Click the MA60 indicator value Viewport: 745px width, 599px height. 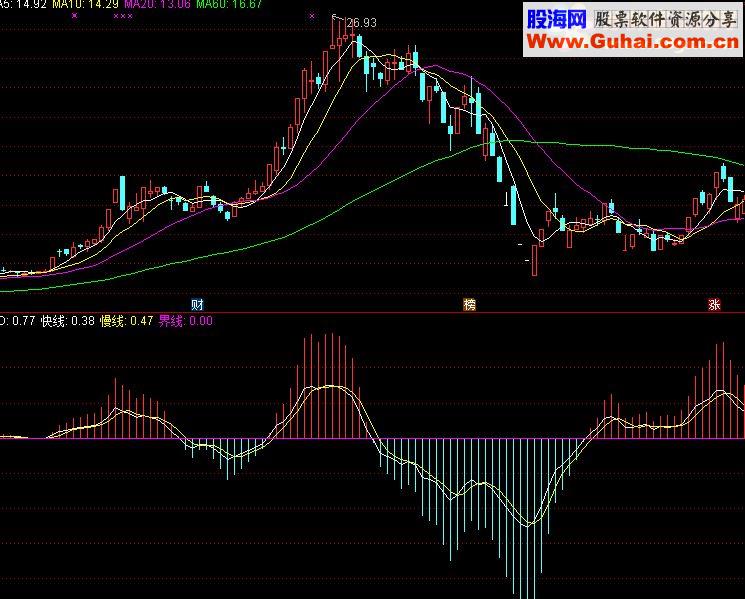[229, 4]
